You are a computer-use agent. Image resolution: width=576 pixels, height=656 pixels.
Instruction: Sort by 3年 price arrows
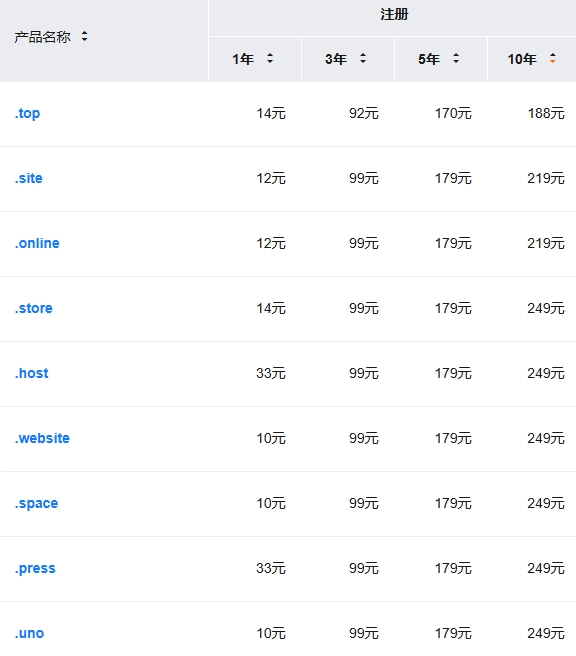click(363, 59)
